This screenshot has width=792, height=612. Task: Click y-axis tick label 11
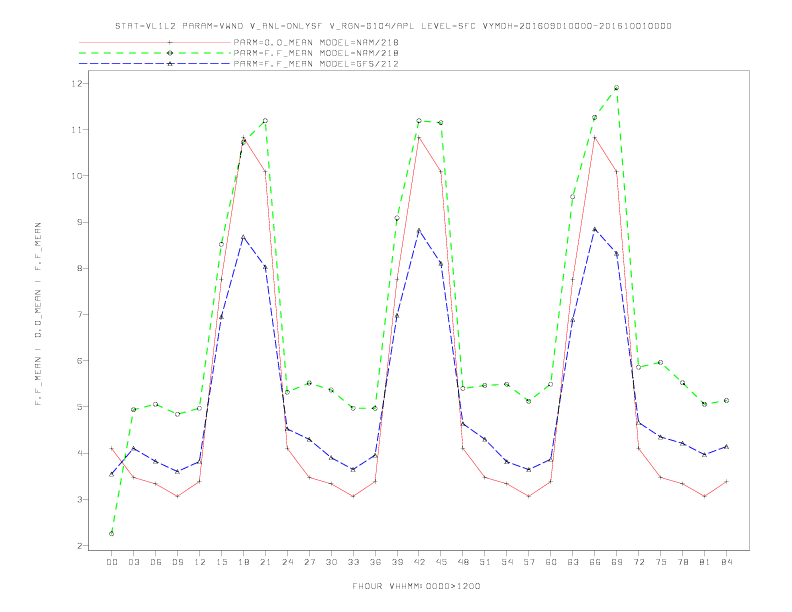[76, 130]
